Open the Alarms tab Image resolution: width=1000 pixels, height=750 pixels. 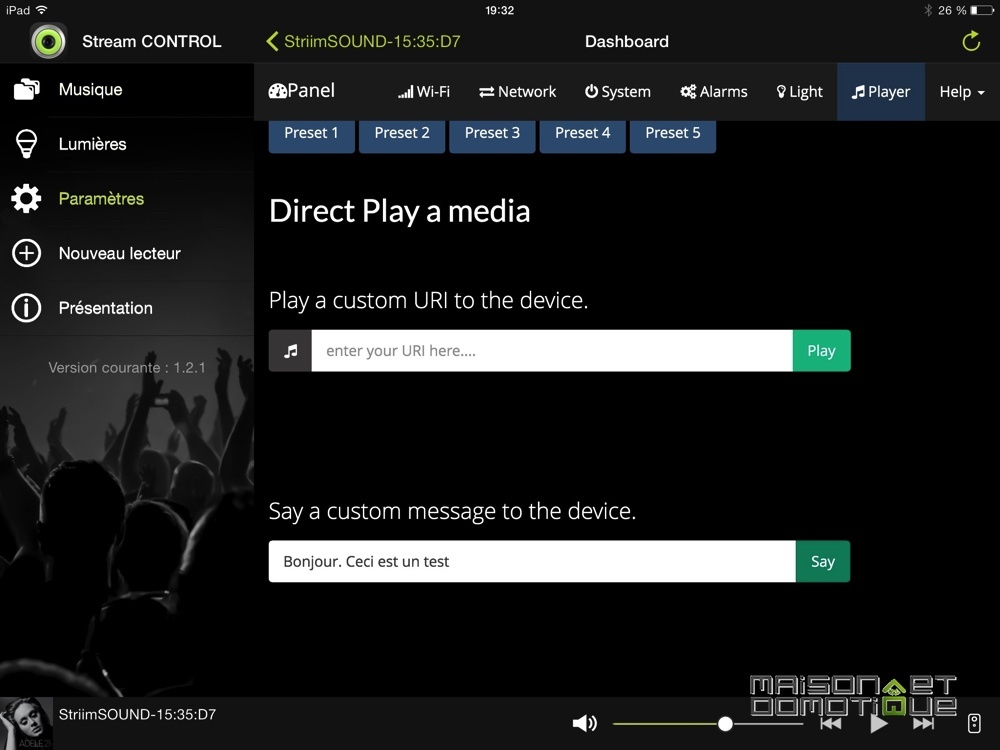714,92
